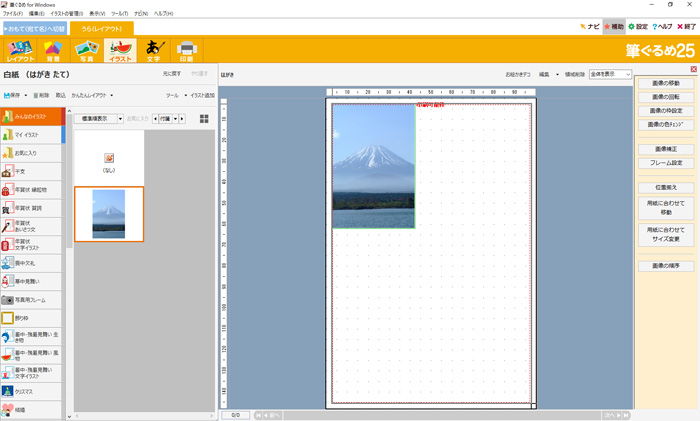Open the 設定 gear in the top bar

coord(638,27)
